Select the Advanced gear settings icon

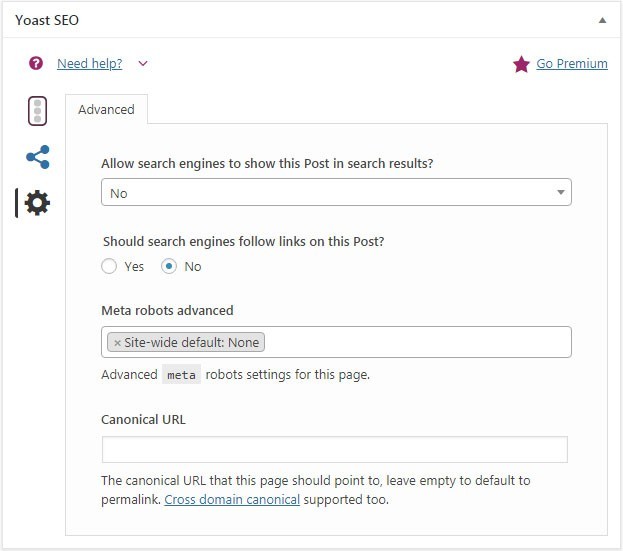[x=37, y=203]
